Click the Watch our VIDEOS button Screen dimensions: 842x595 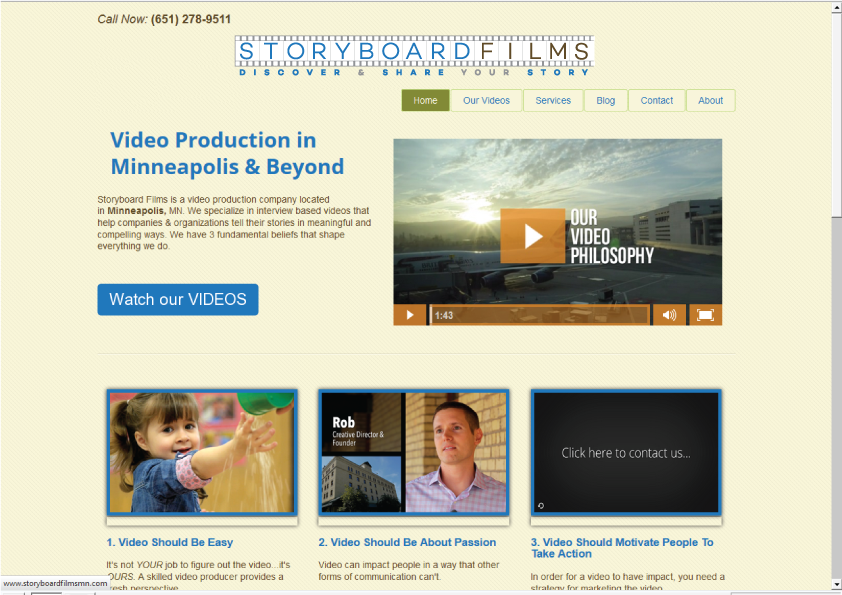[178, 299]
